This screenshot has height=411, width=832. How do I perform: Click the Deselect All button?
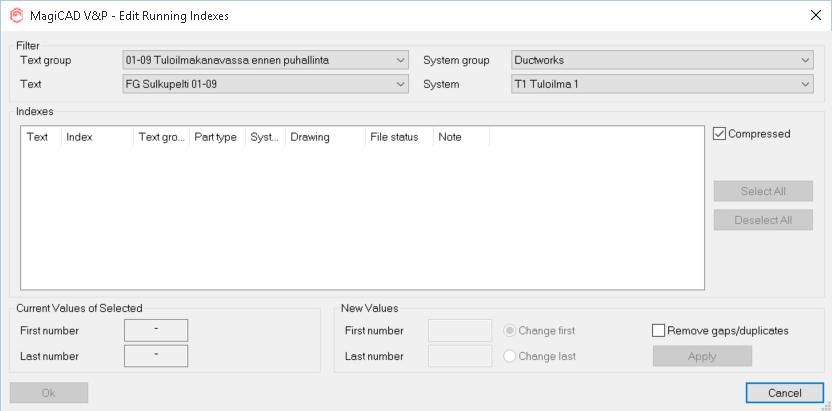(x=763, y=220)
